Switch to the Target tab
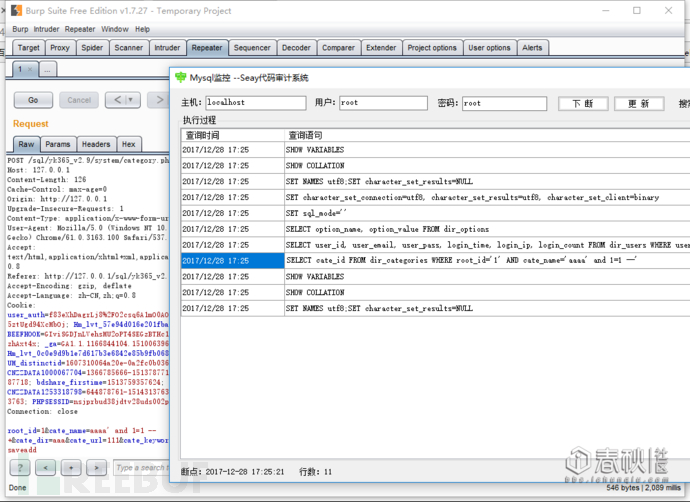The width and height of the screenshot is (690, 502). coord(29,48)
